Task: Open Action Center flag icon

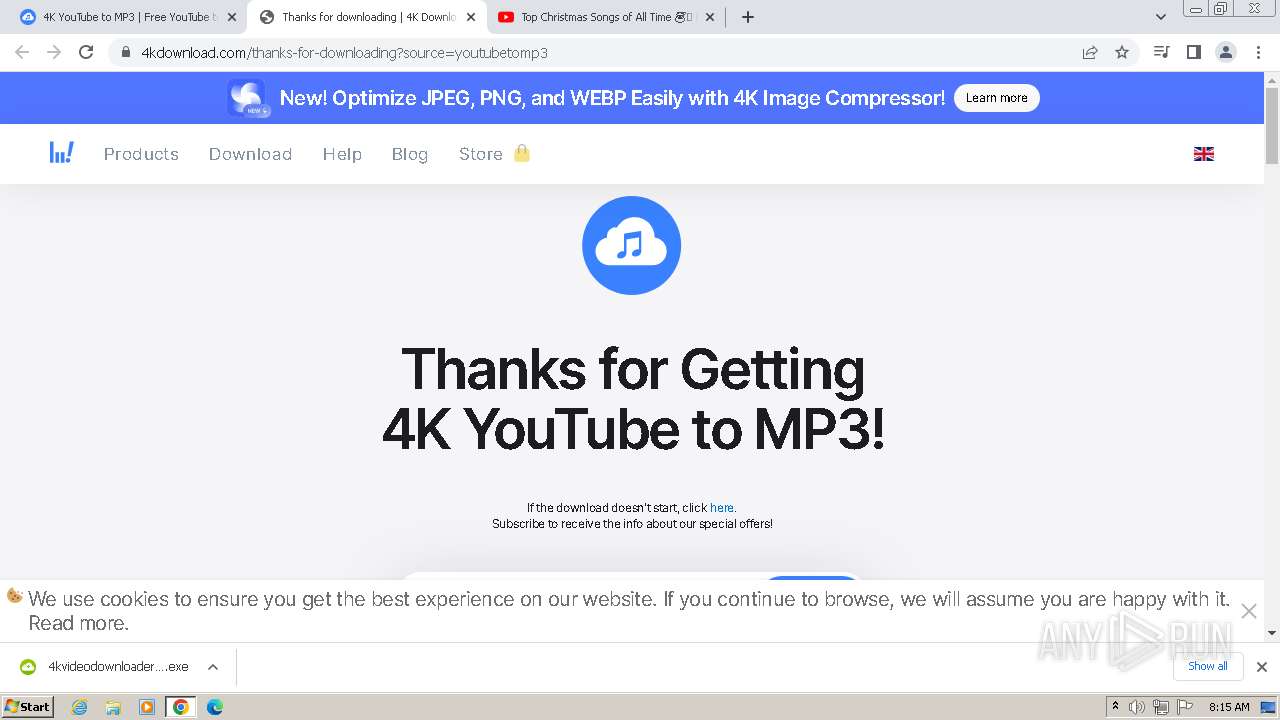Action: (1185, 707)
